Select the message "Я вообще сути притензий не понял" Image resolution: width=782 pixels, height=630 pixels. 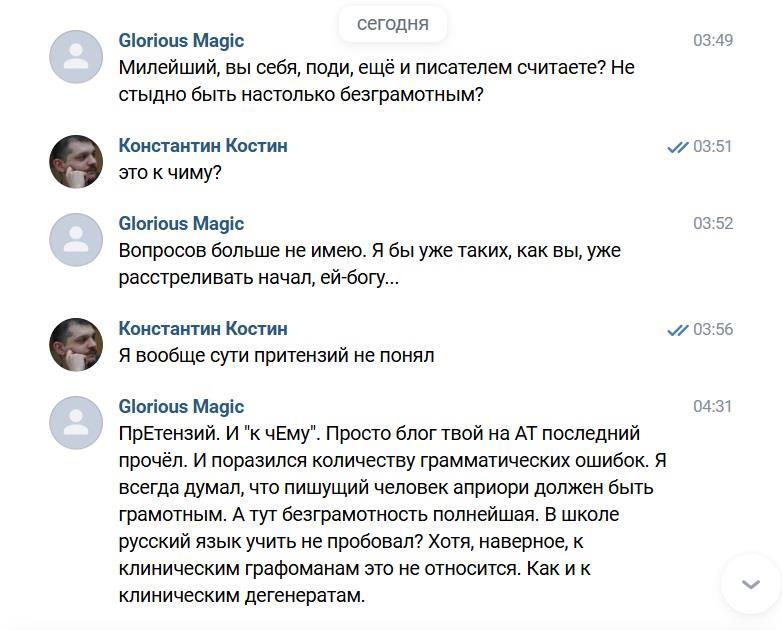[276, 355]
